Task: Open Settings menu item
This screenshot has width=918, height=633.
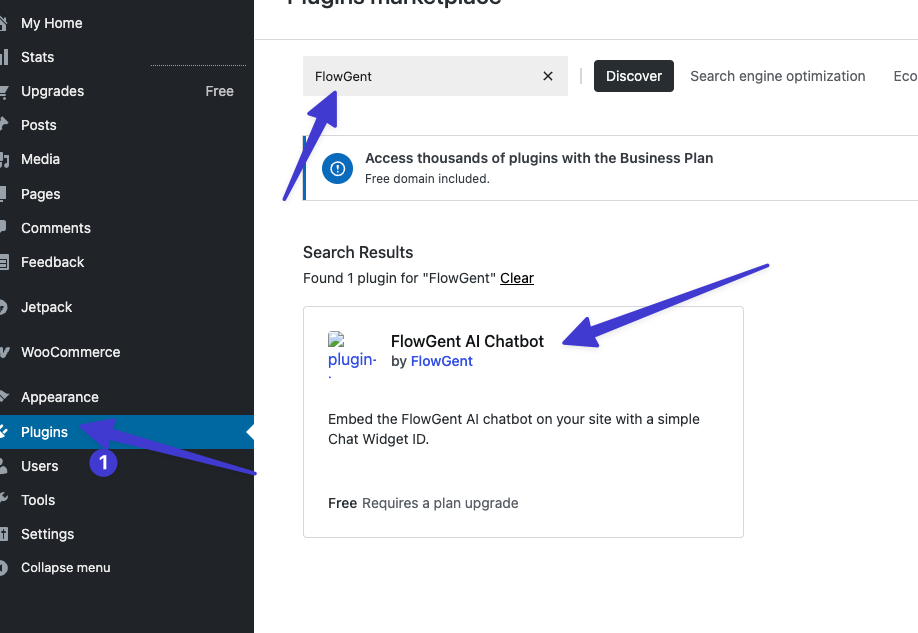Action: [x=47, y=533]
